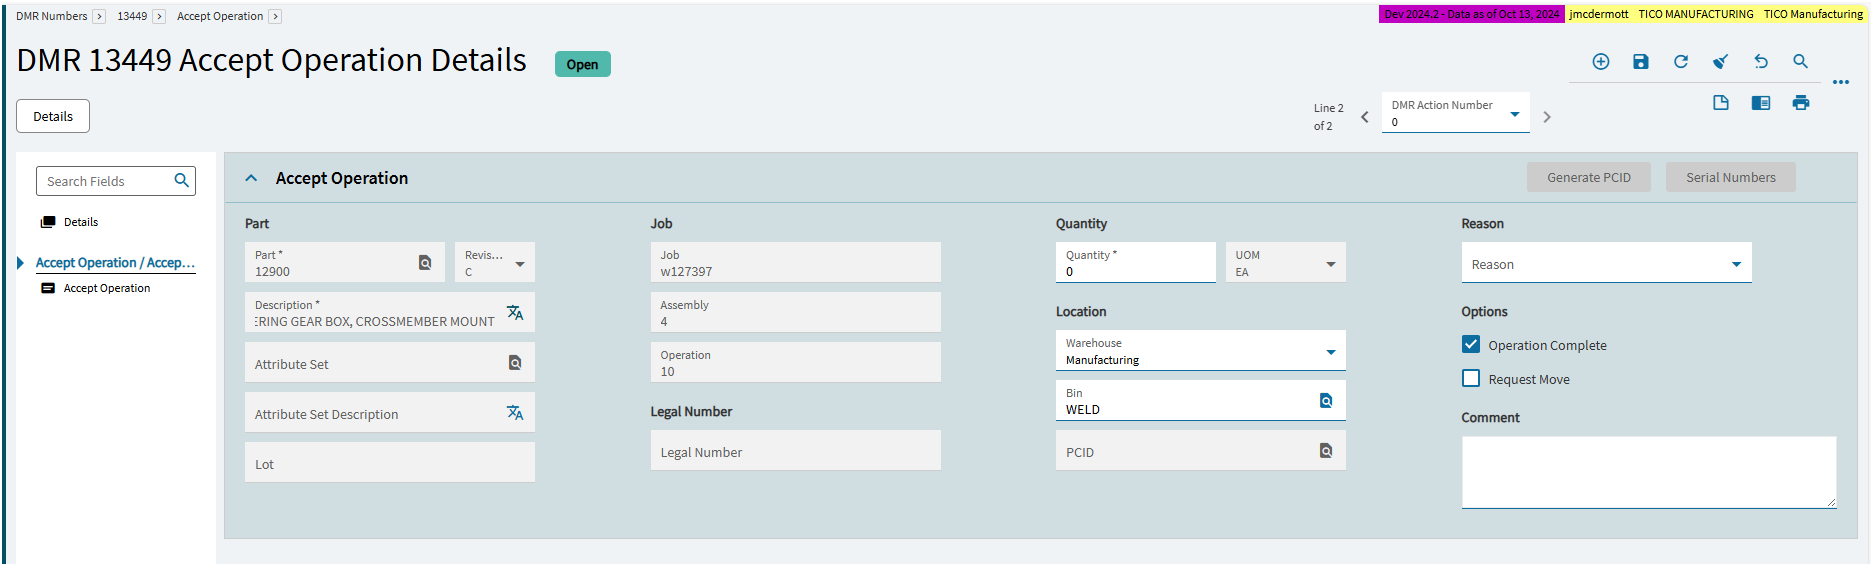Open the Bin field search icon
This screenshot has width=1873, height=566.
[x=1326, y=401]
